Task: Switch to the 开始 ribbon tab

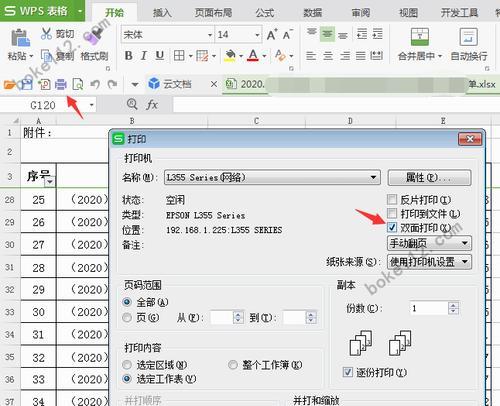Action: (114, 13)
